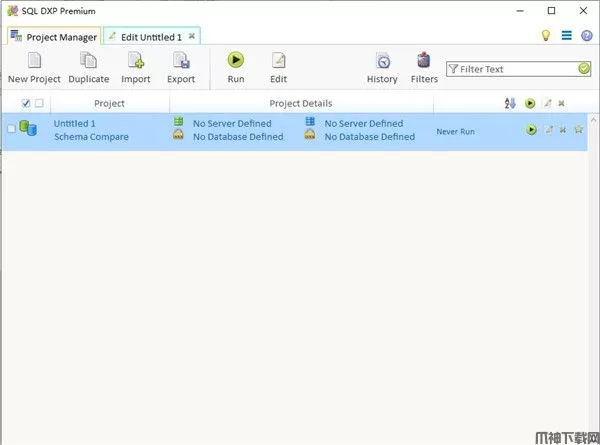Delete Untitled 1 using row X icon
This screenshot has width=600, height=445.
pos(562,130)
